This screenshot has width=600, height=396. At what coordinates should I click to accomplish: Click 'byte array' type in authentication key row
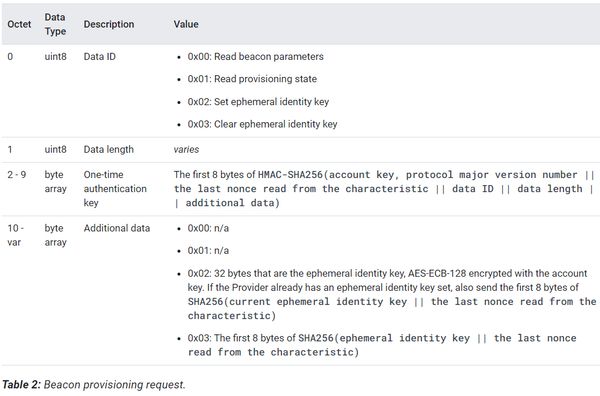[x=55, y=182]
